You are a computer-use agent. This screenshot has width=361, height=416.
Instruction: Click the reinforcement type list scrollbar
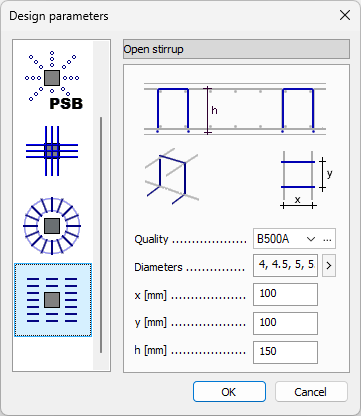click(101, 235)
